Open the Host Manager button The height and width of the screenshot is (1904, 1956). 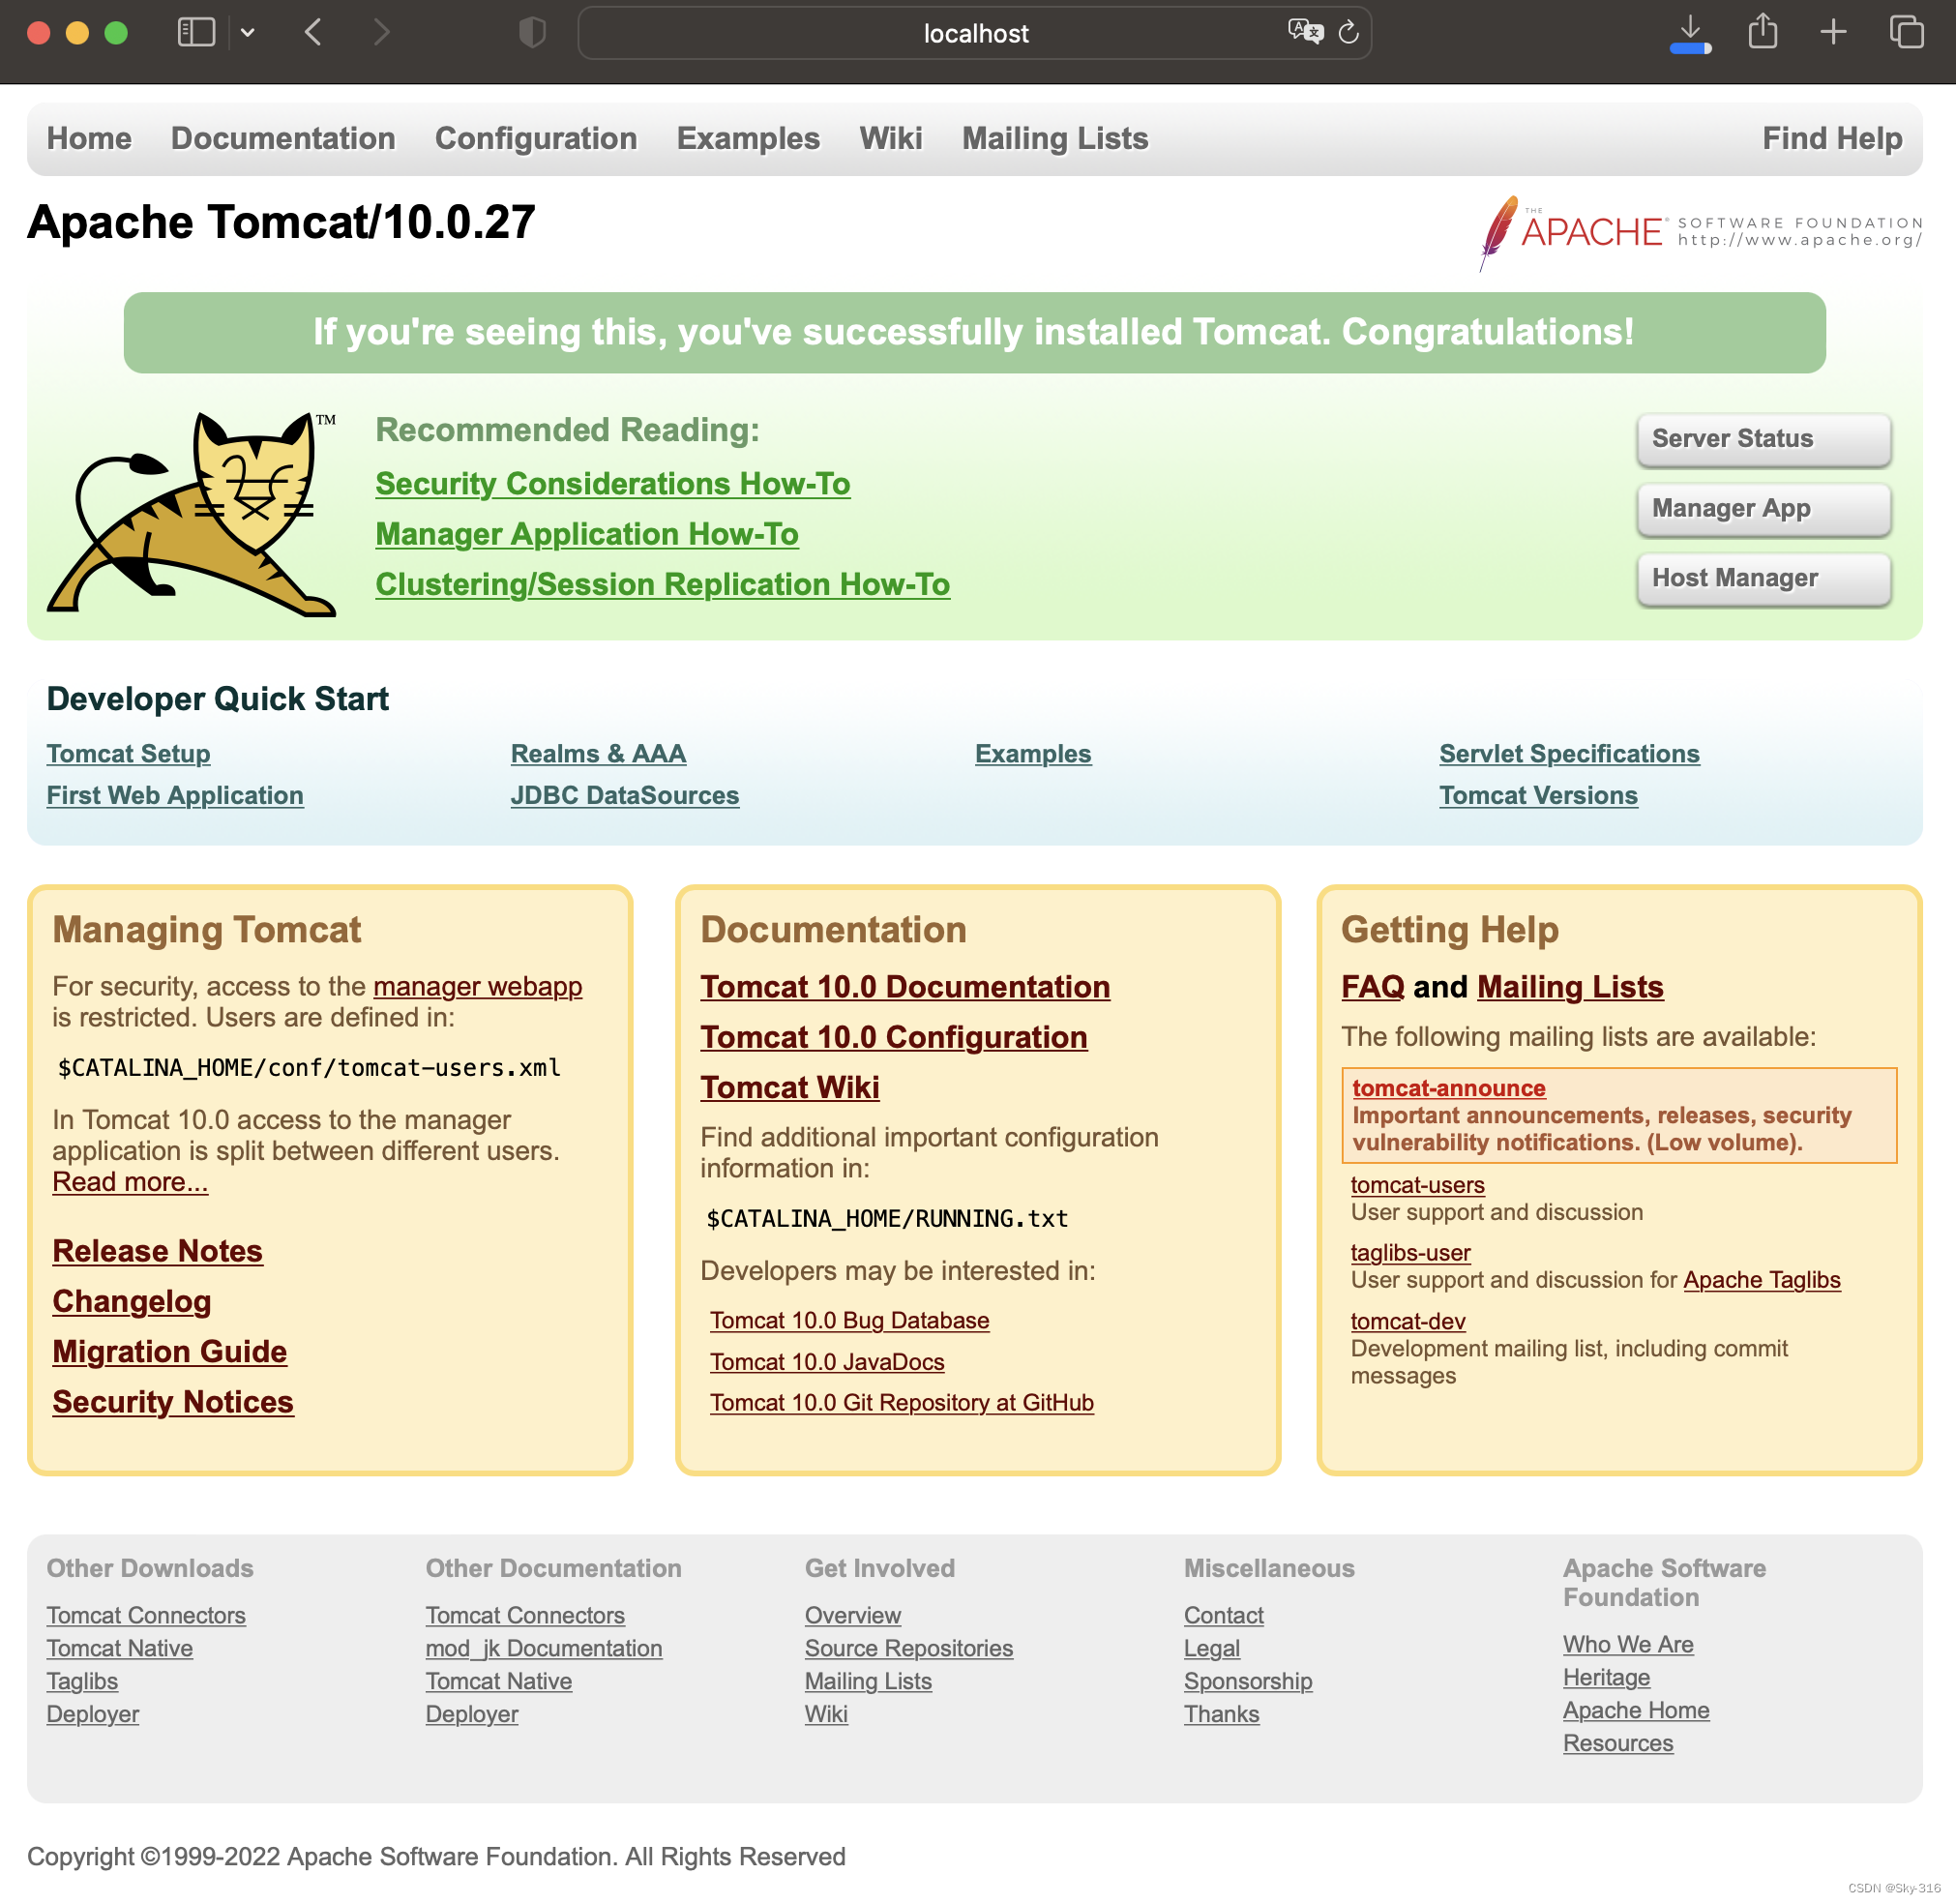coord(1764,578)
